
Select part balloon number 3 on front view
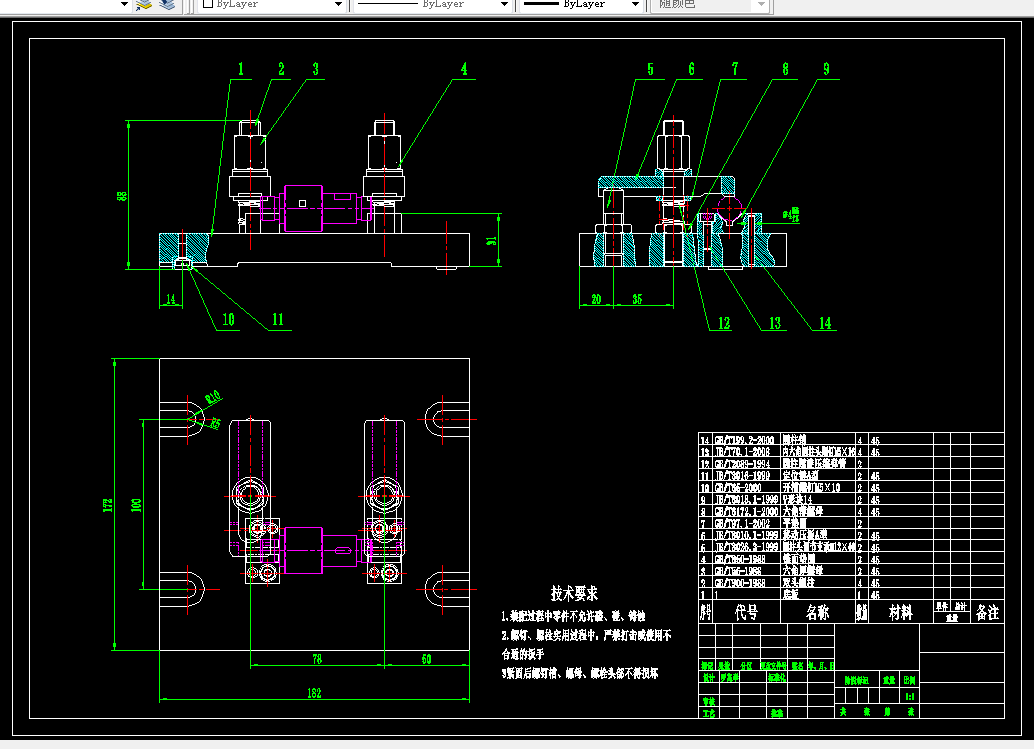315,69
